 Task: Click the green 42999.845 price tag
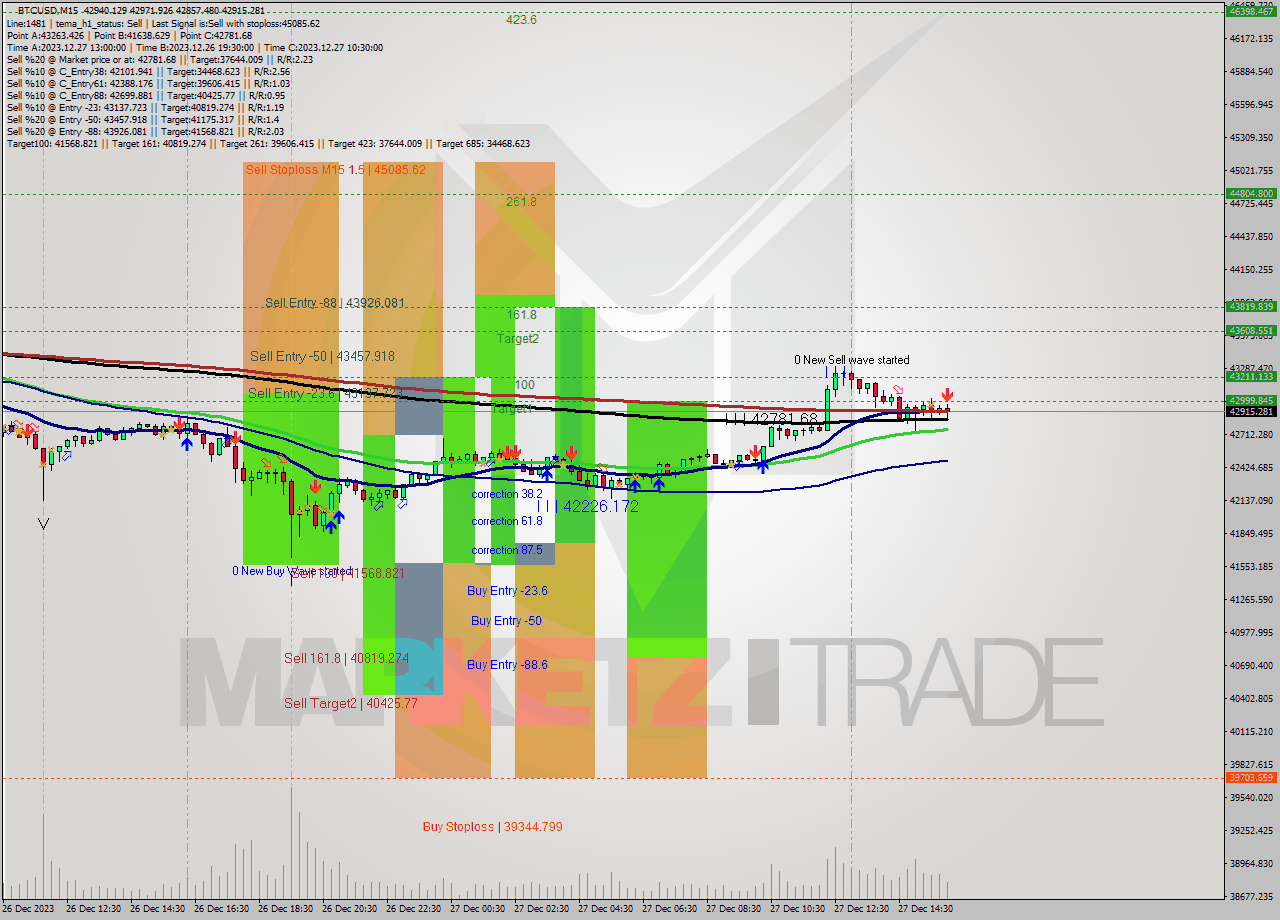tap(1251, 400)
